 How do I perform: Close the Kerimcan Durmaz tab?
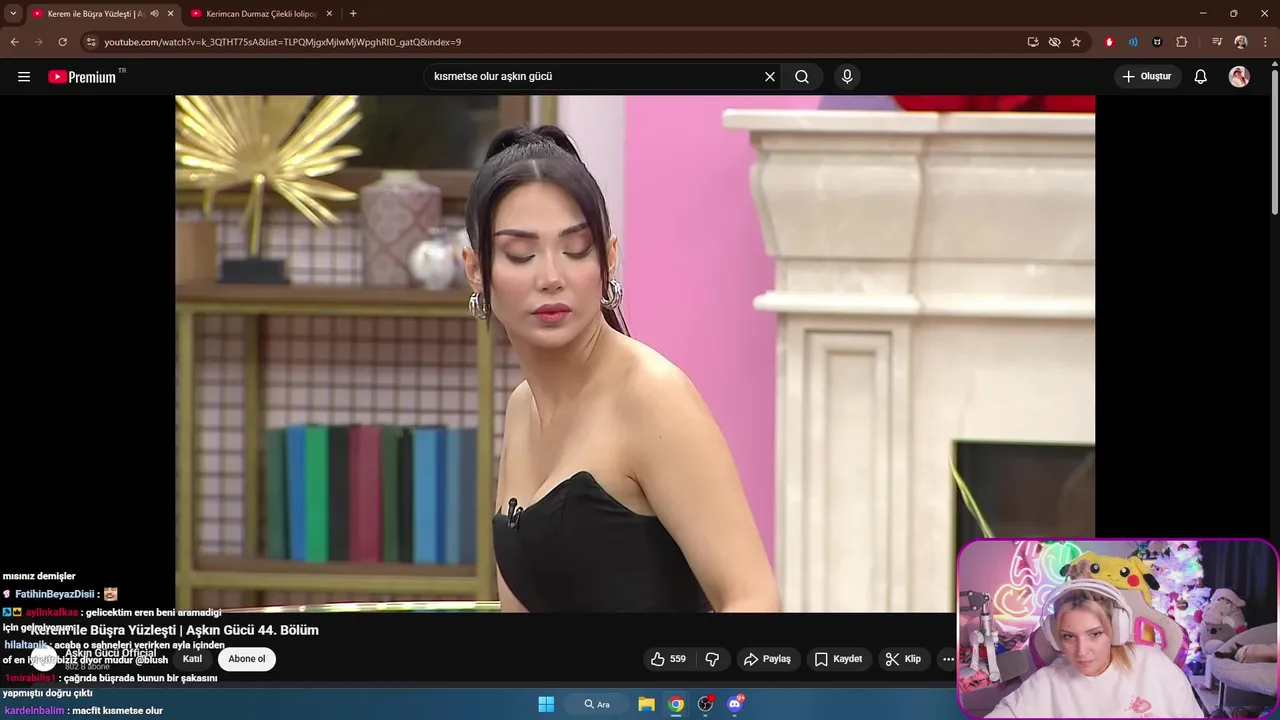[x=329, y=14]
